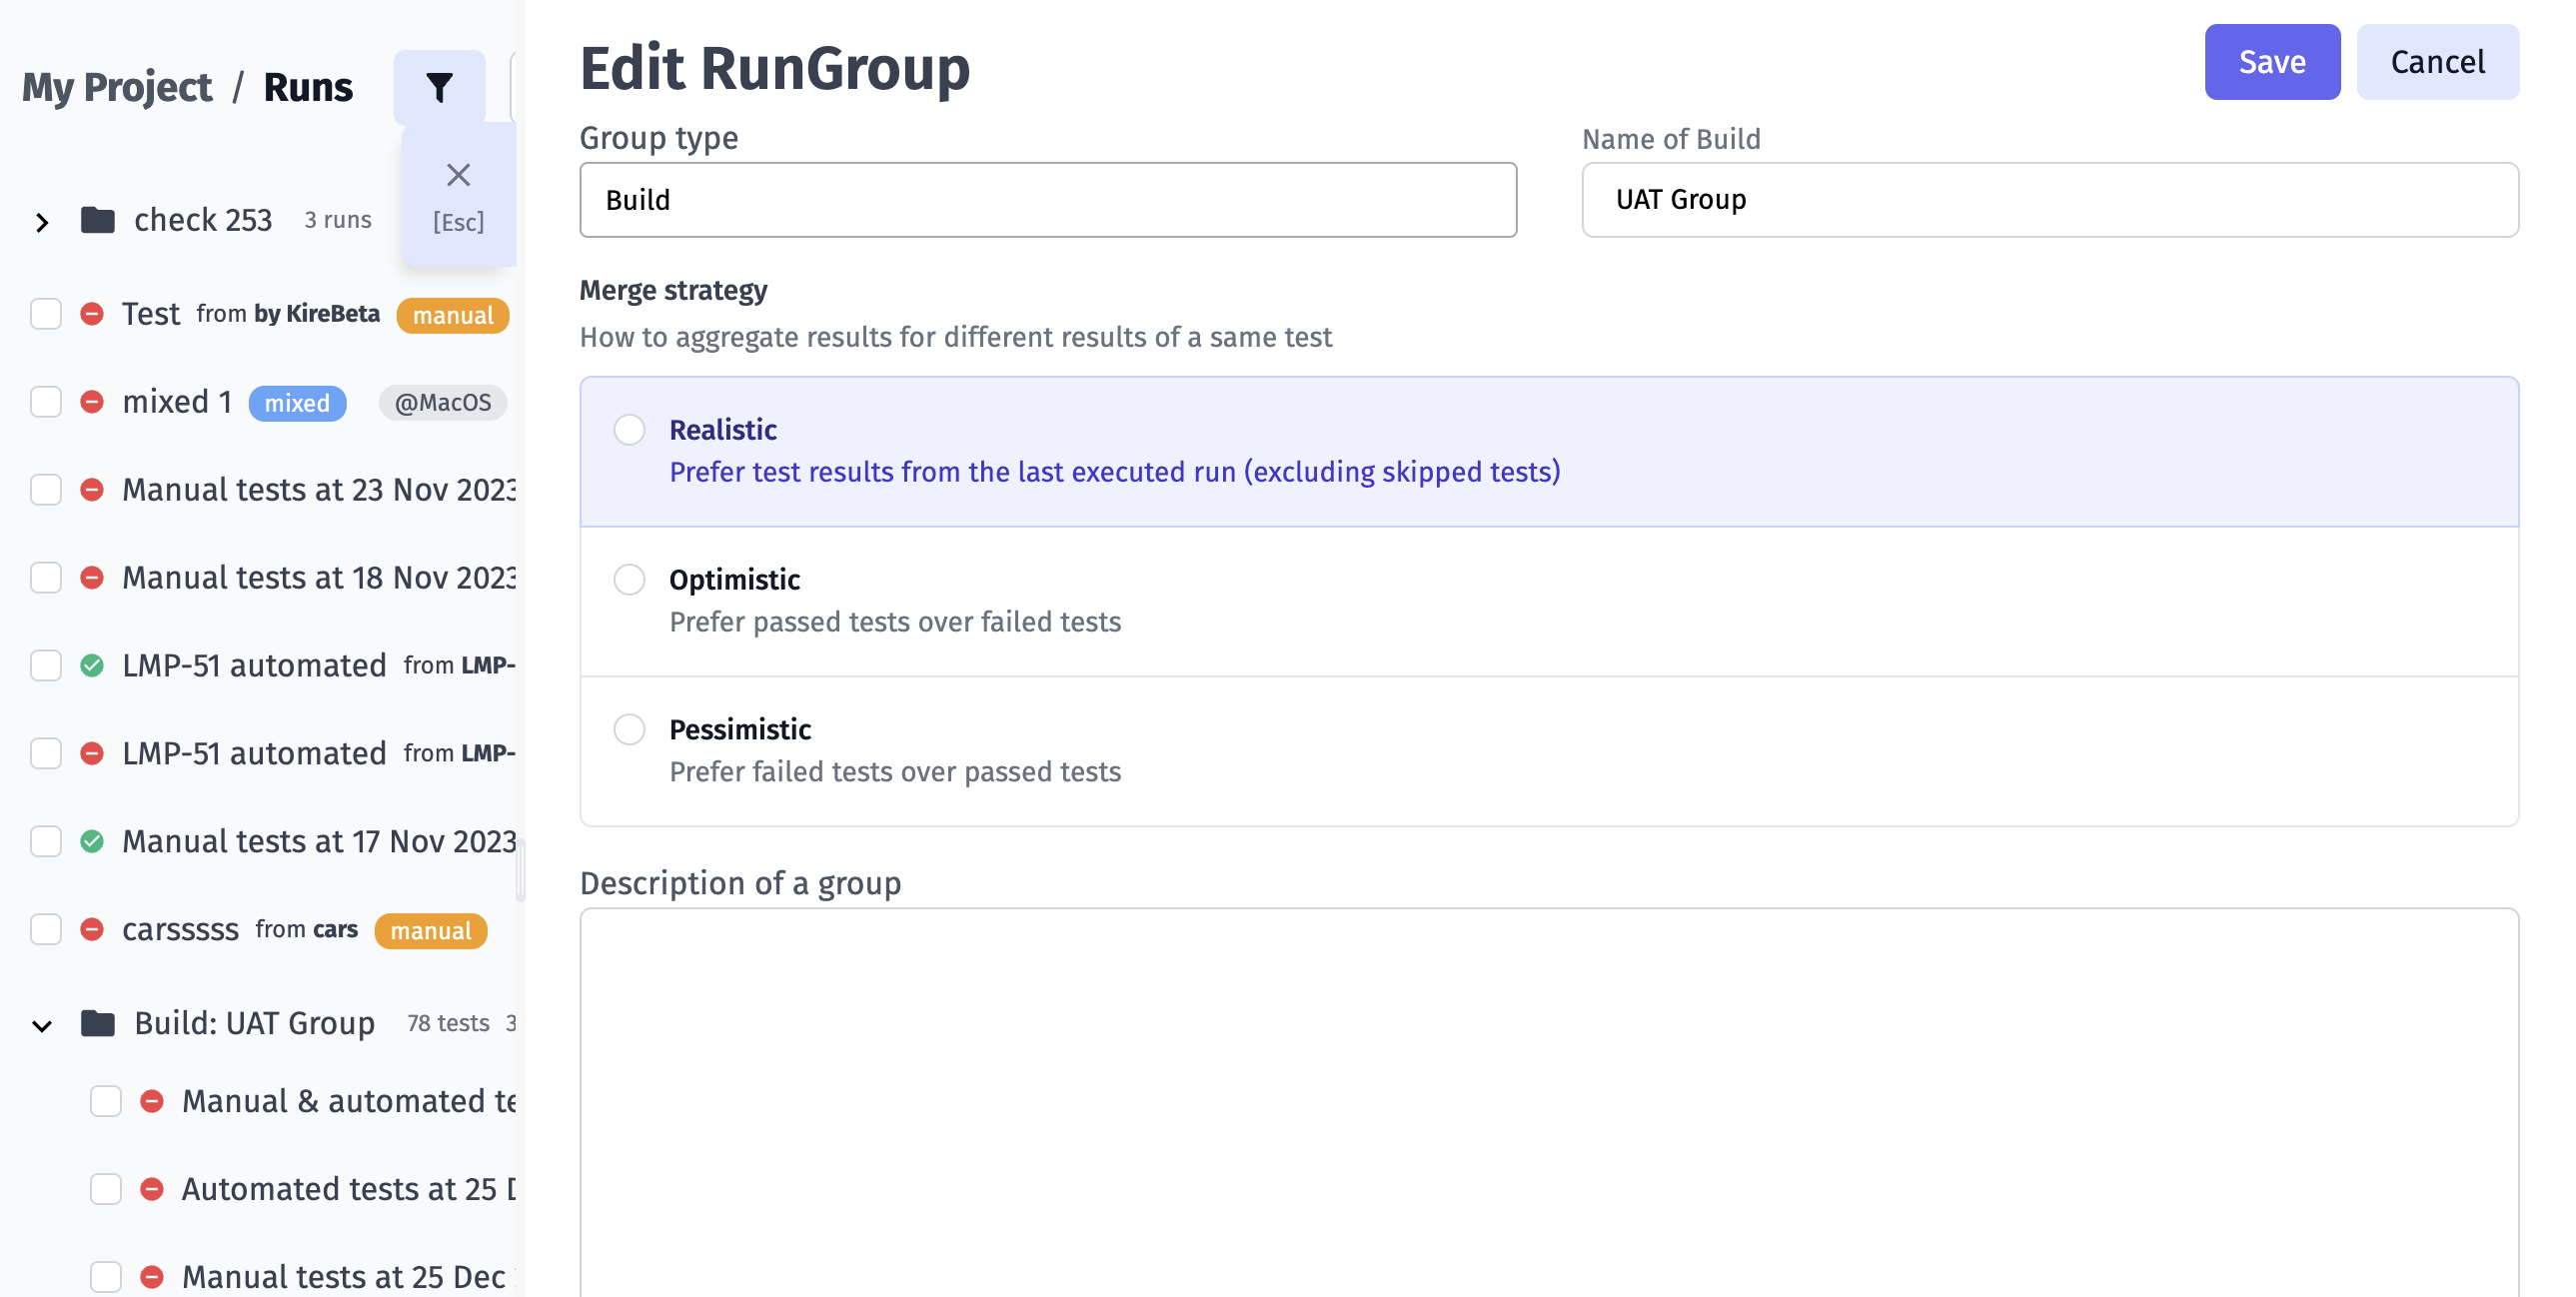Click passed status icon of Manual tests 17 Nov
2576x1297 pixels.
[92, 842]
